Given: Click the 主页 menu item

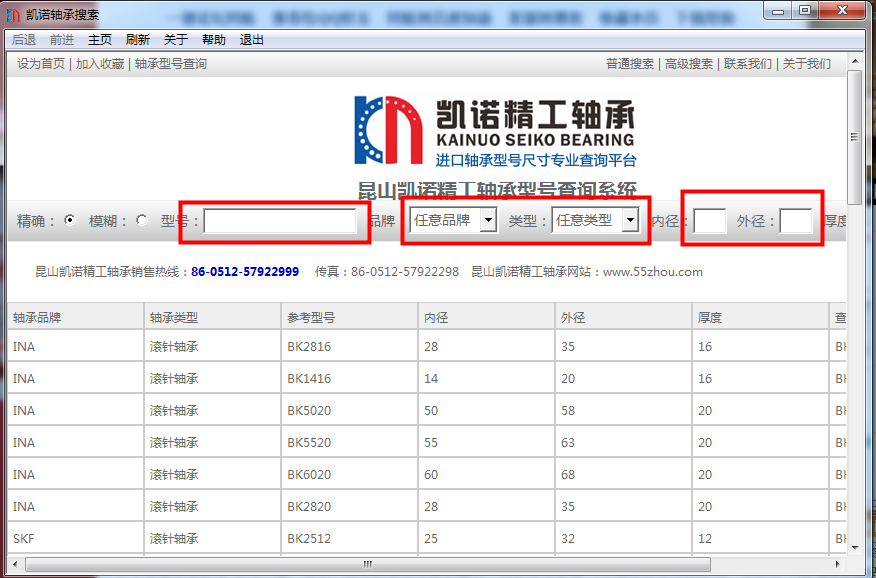Looking at the screenshot, I should 100,40.
